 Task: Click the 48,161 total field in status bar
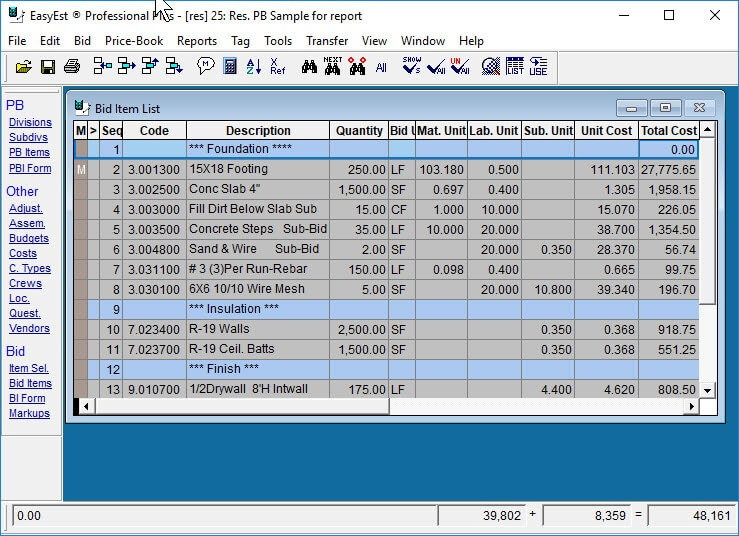pos(691,516)
